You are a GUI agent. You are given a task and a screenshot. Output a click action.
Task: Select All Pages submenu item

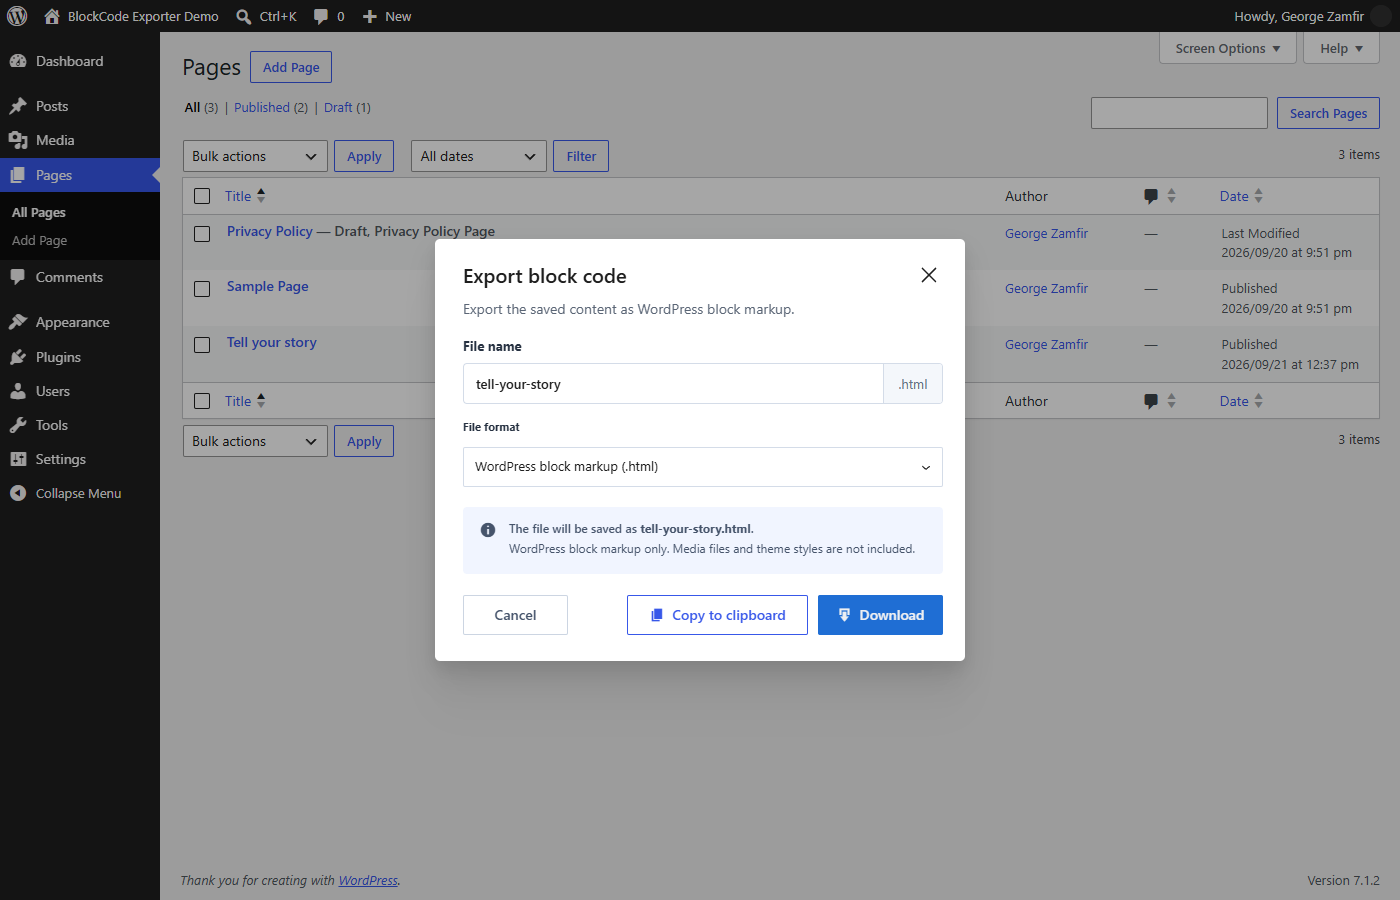[39, 212]
